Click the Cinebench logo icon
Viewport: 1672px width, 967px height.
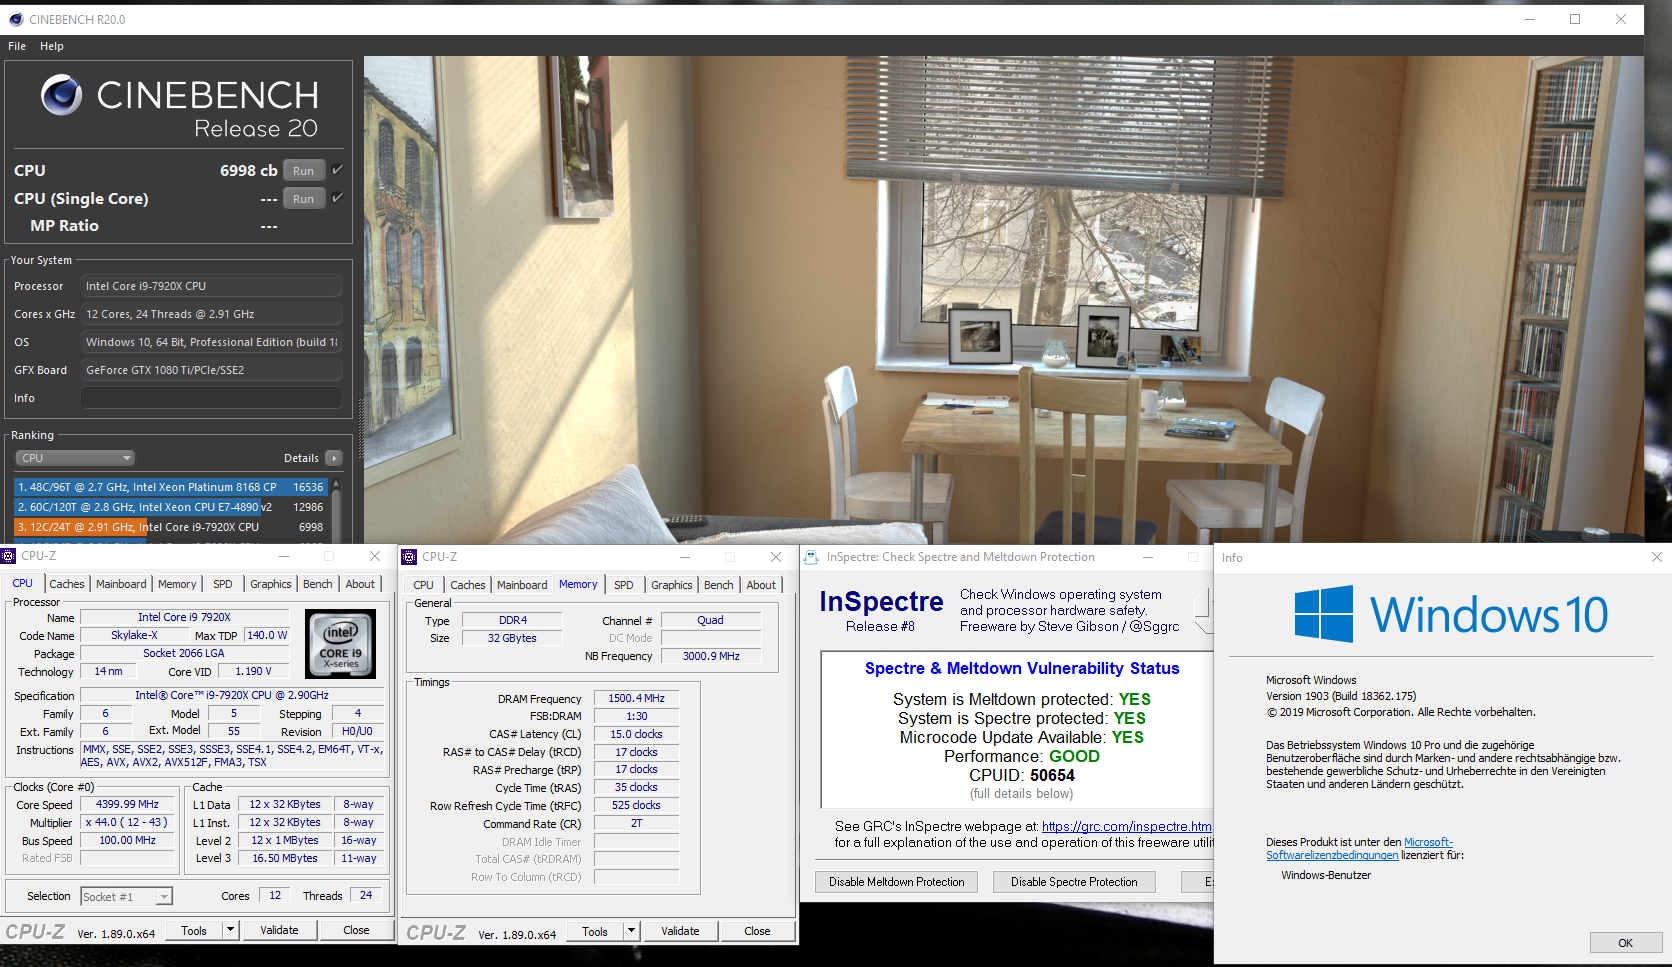point(61,95)
